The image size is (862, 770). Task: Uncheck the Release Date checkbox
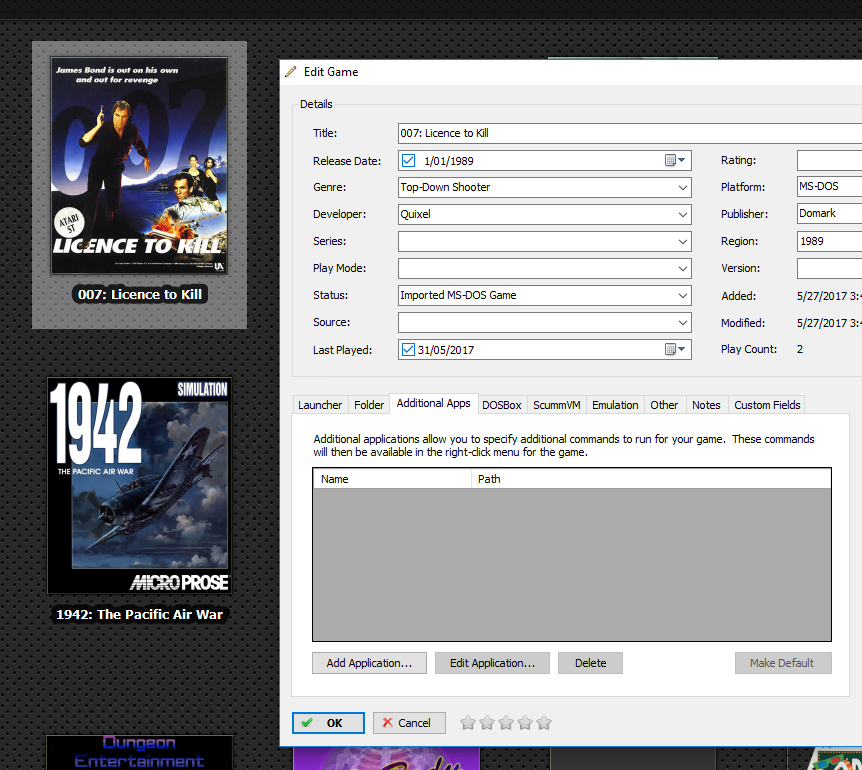(408, 160)
